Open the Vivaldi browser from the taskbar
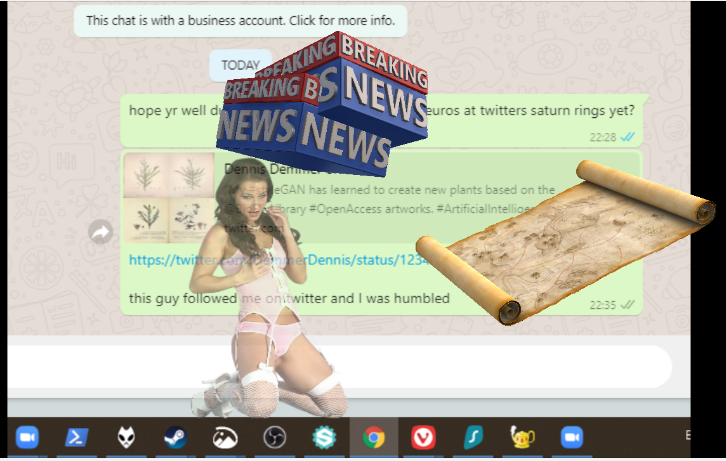 [x=423, y=437]
